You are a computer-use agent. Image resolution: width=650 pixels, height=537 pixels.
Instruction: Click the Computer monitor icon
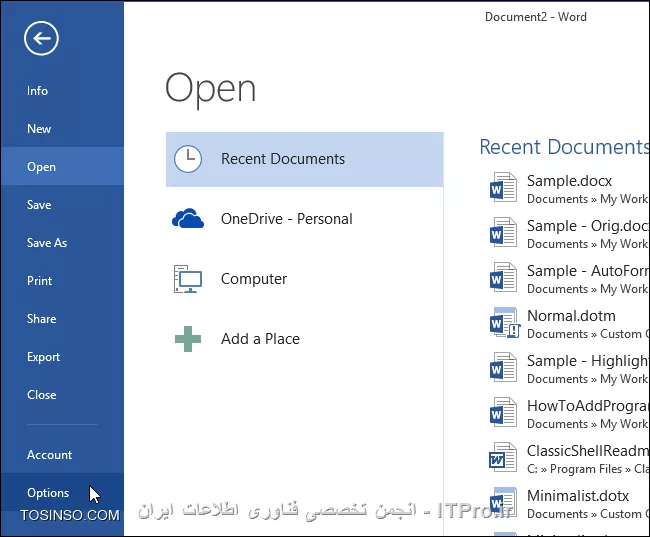pos(188,279)
